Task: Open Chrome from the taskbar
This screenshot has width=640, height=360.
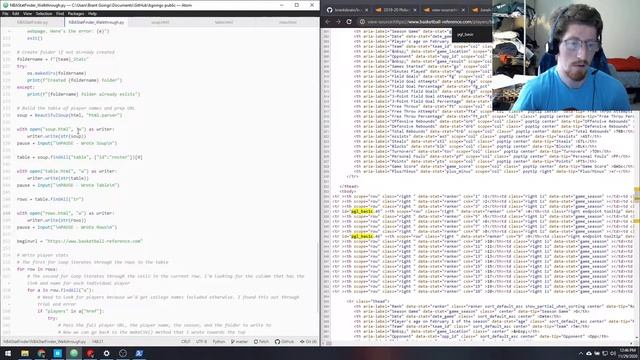Action: (41, 353)
